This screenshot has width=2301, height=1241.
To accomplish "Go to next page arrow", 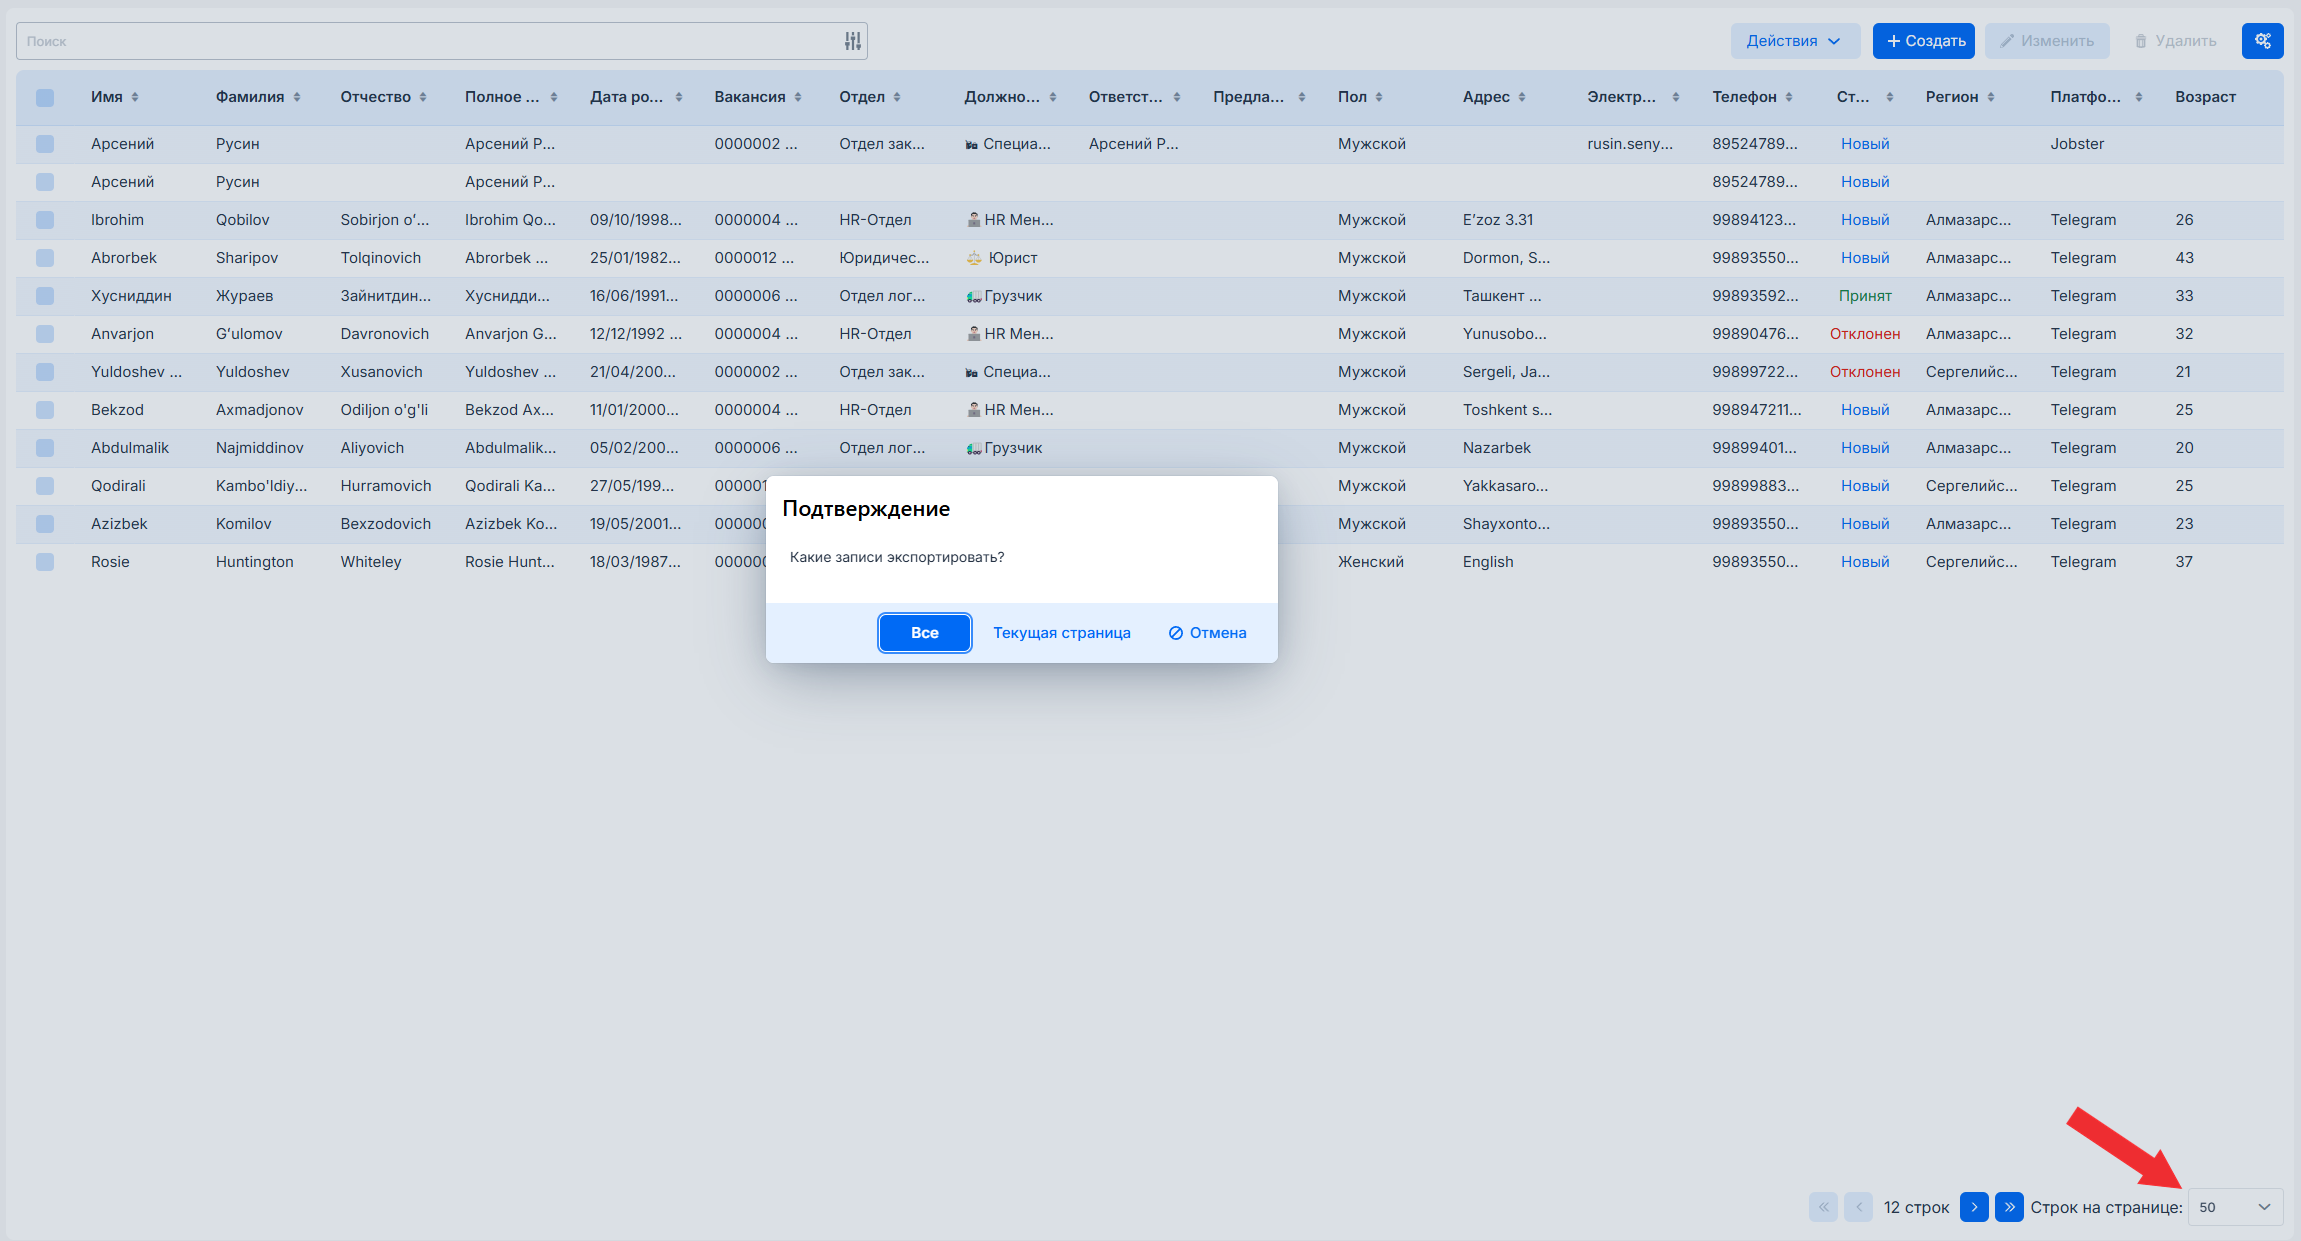I will click(1973, 1207).
